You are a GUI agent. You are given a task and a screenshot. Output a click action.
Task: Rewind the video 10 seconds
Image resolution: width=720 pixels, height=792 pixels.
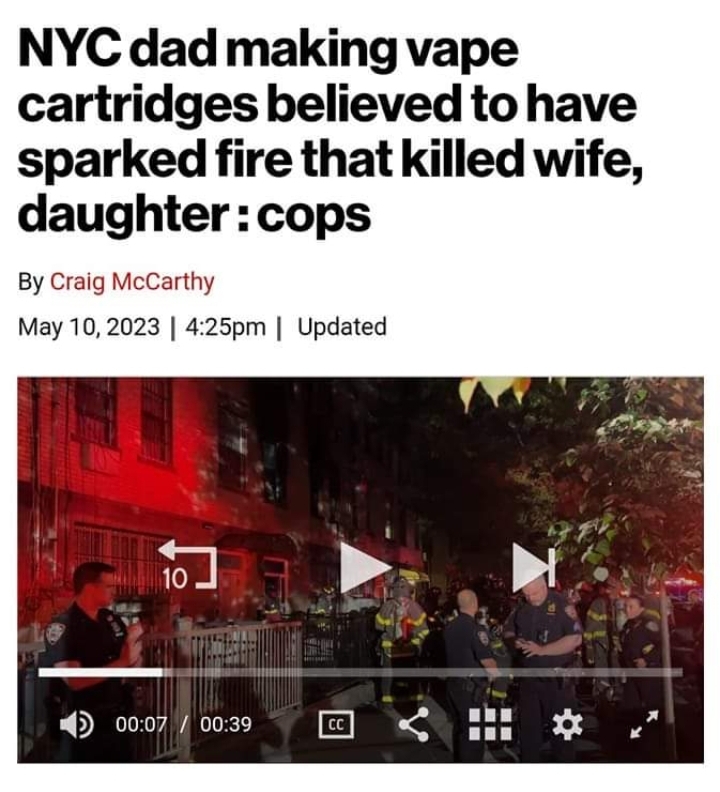(187, 564)
